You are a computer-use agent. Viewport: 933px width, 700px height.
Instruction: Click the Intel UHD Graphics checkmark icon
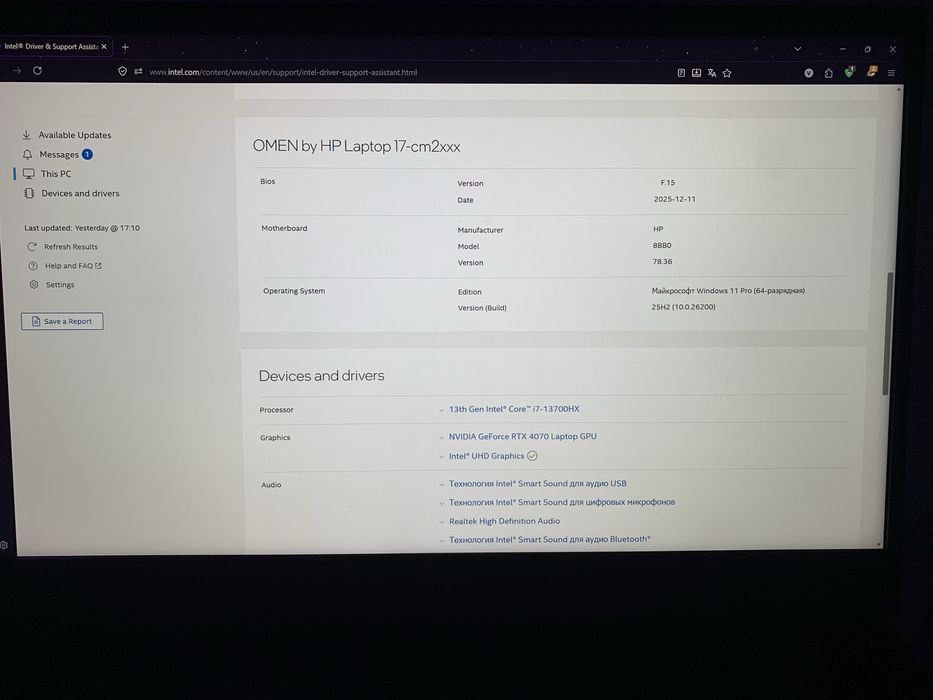[x=533, y=456]
